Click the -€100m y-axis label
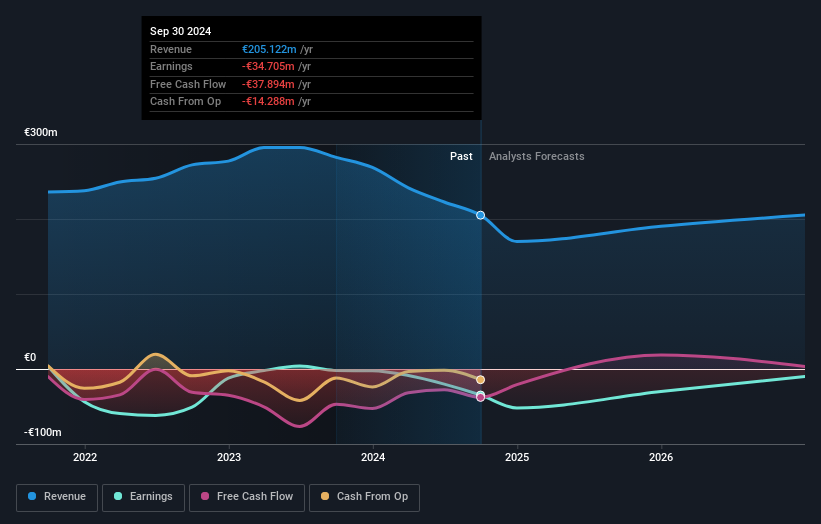 tap(42, 432)
